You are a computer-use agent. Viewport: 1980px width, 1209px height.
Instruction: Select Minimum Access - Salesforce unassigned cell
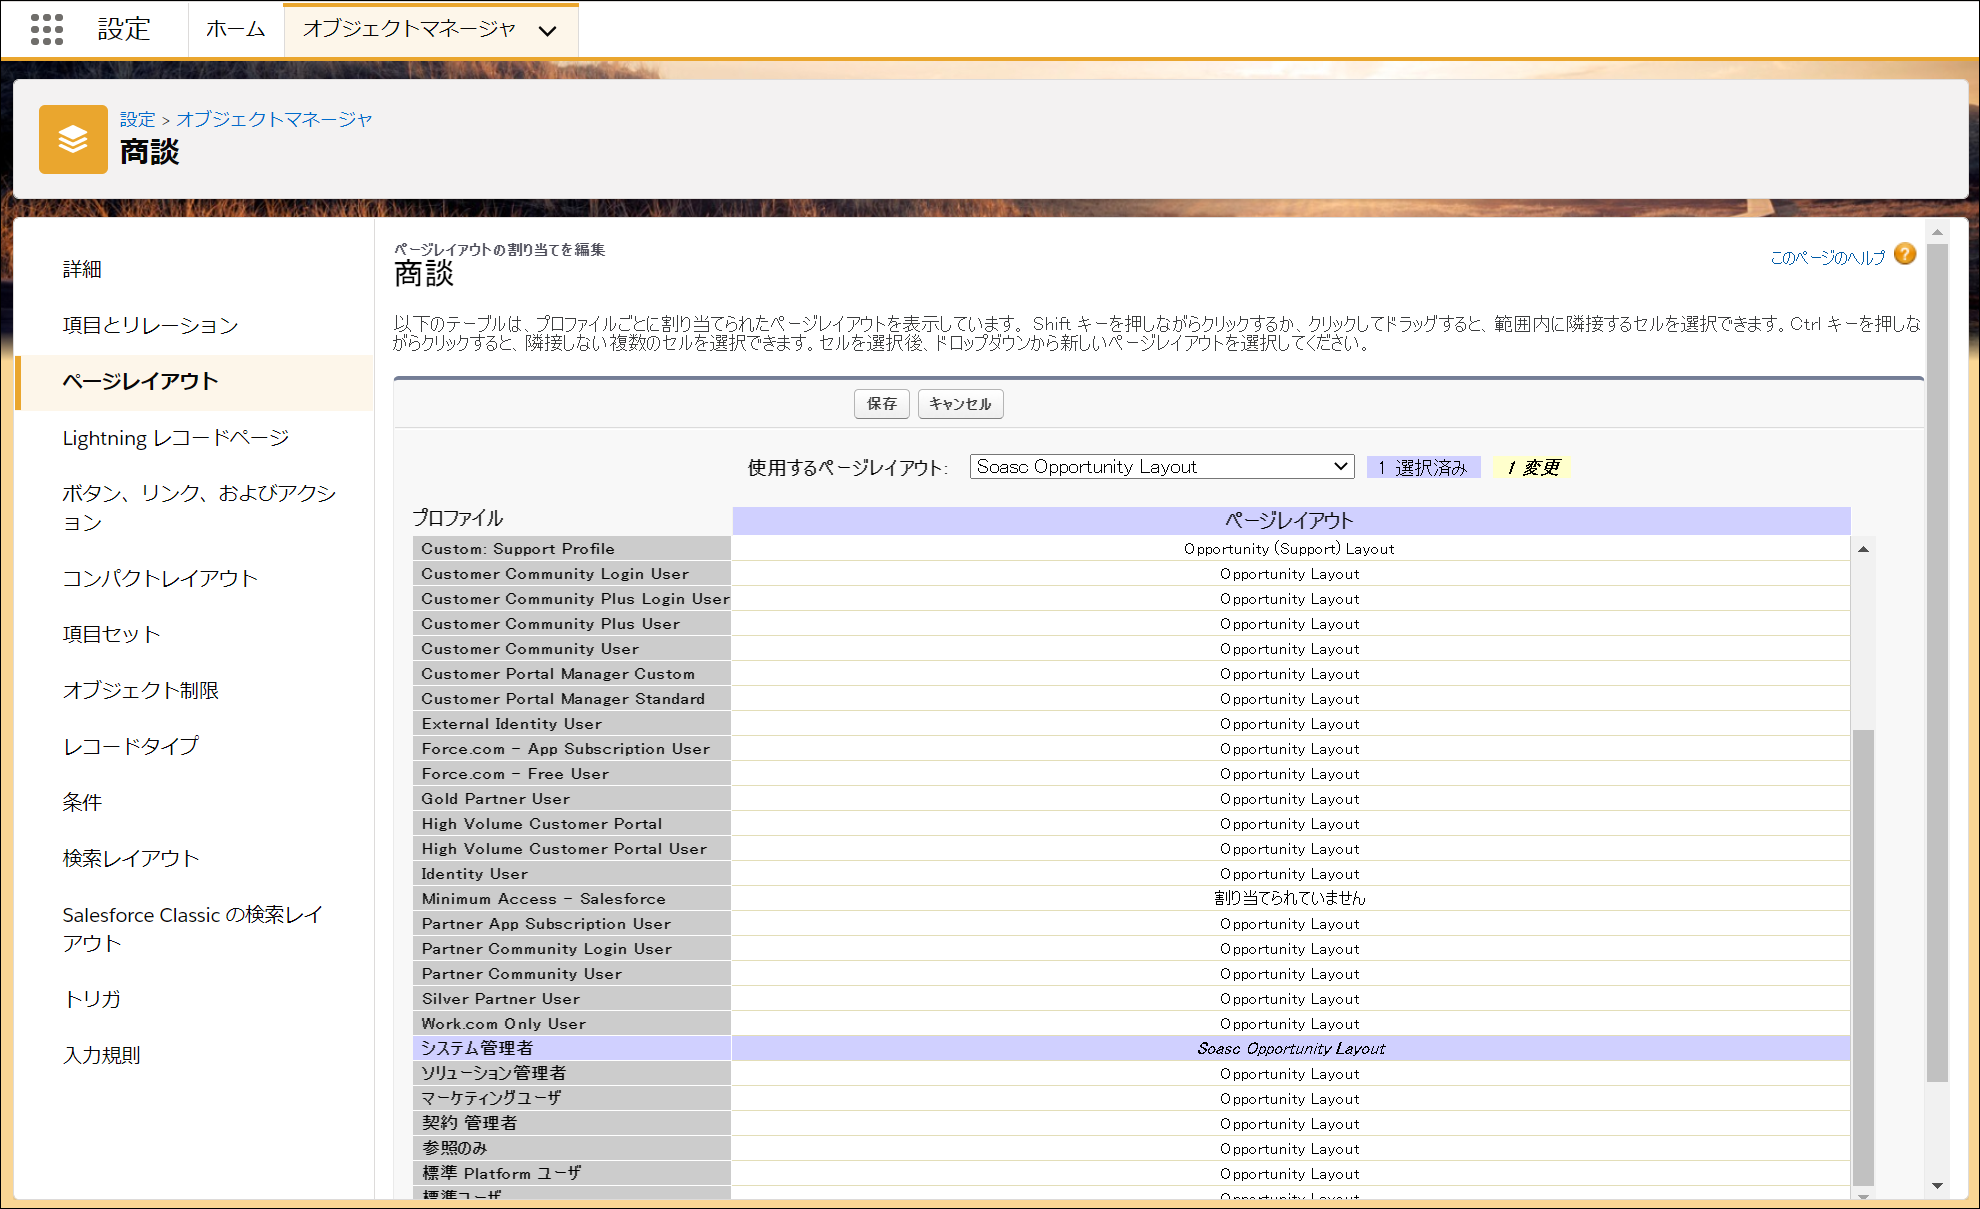pos(1289,899)
